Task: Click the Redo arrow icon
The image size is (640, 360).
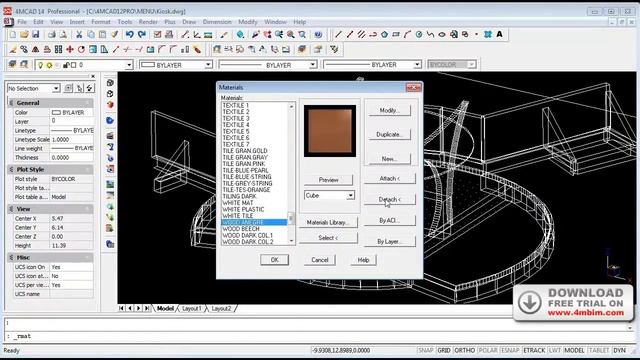Action: 142,35
